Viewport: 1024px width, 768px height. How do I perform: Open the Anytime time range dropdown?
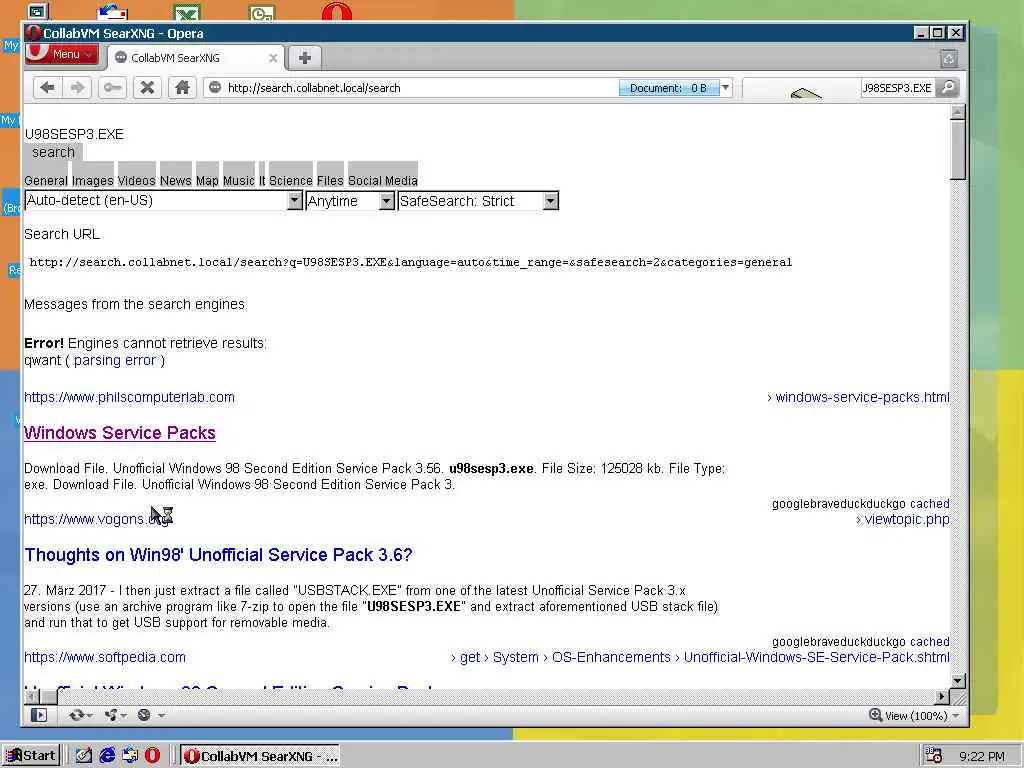coord(350,200)
